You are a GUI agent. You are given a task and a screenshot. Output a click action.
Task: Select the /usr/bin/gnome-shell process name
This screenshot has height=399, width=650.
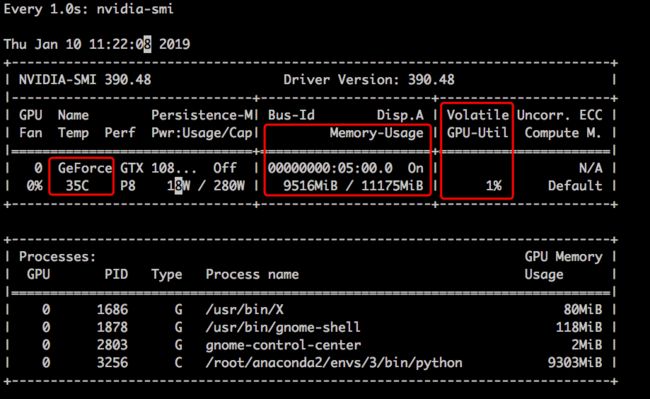(x=283, y=327)
